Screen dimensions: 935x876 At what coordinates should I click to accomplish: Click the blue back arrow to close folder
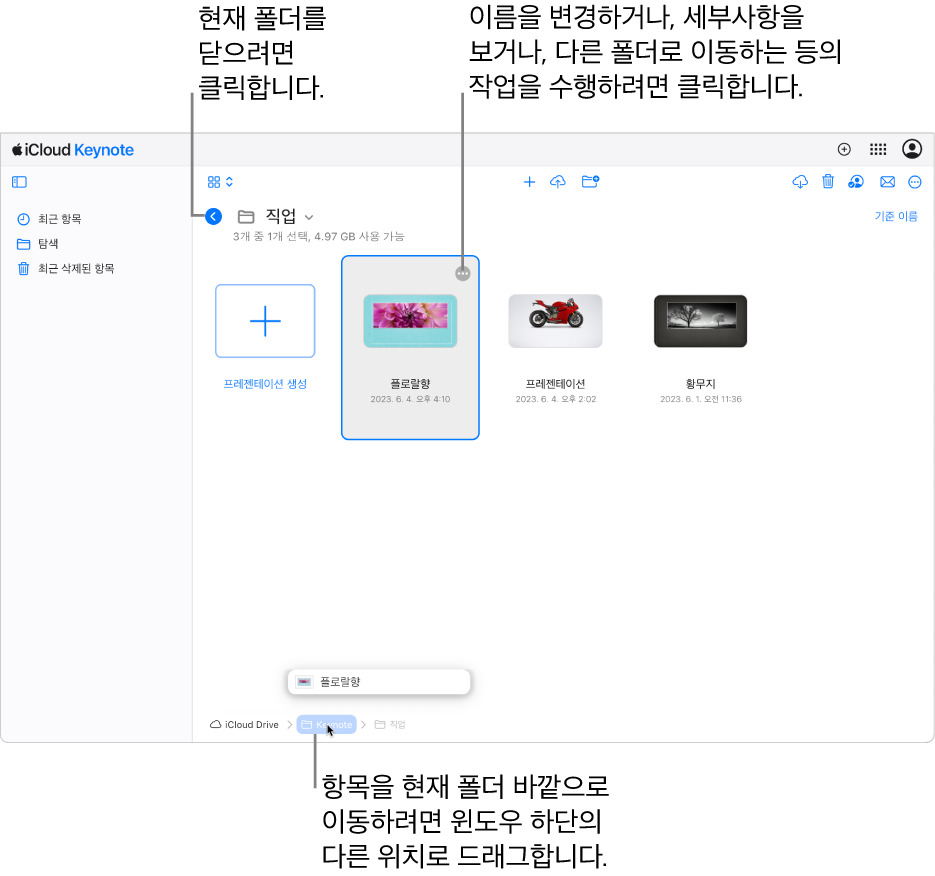213,216
